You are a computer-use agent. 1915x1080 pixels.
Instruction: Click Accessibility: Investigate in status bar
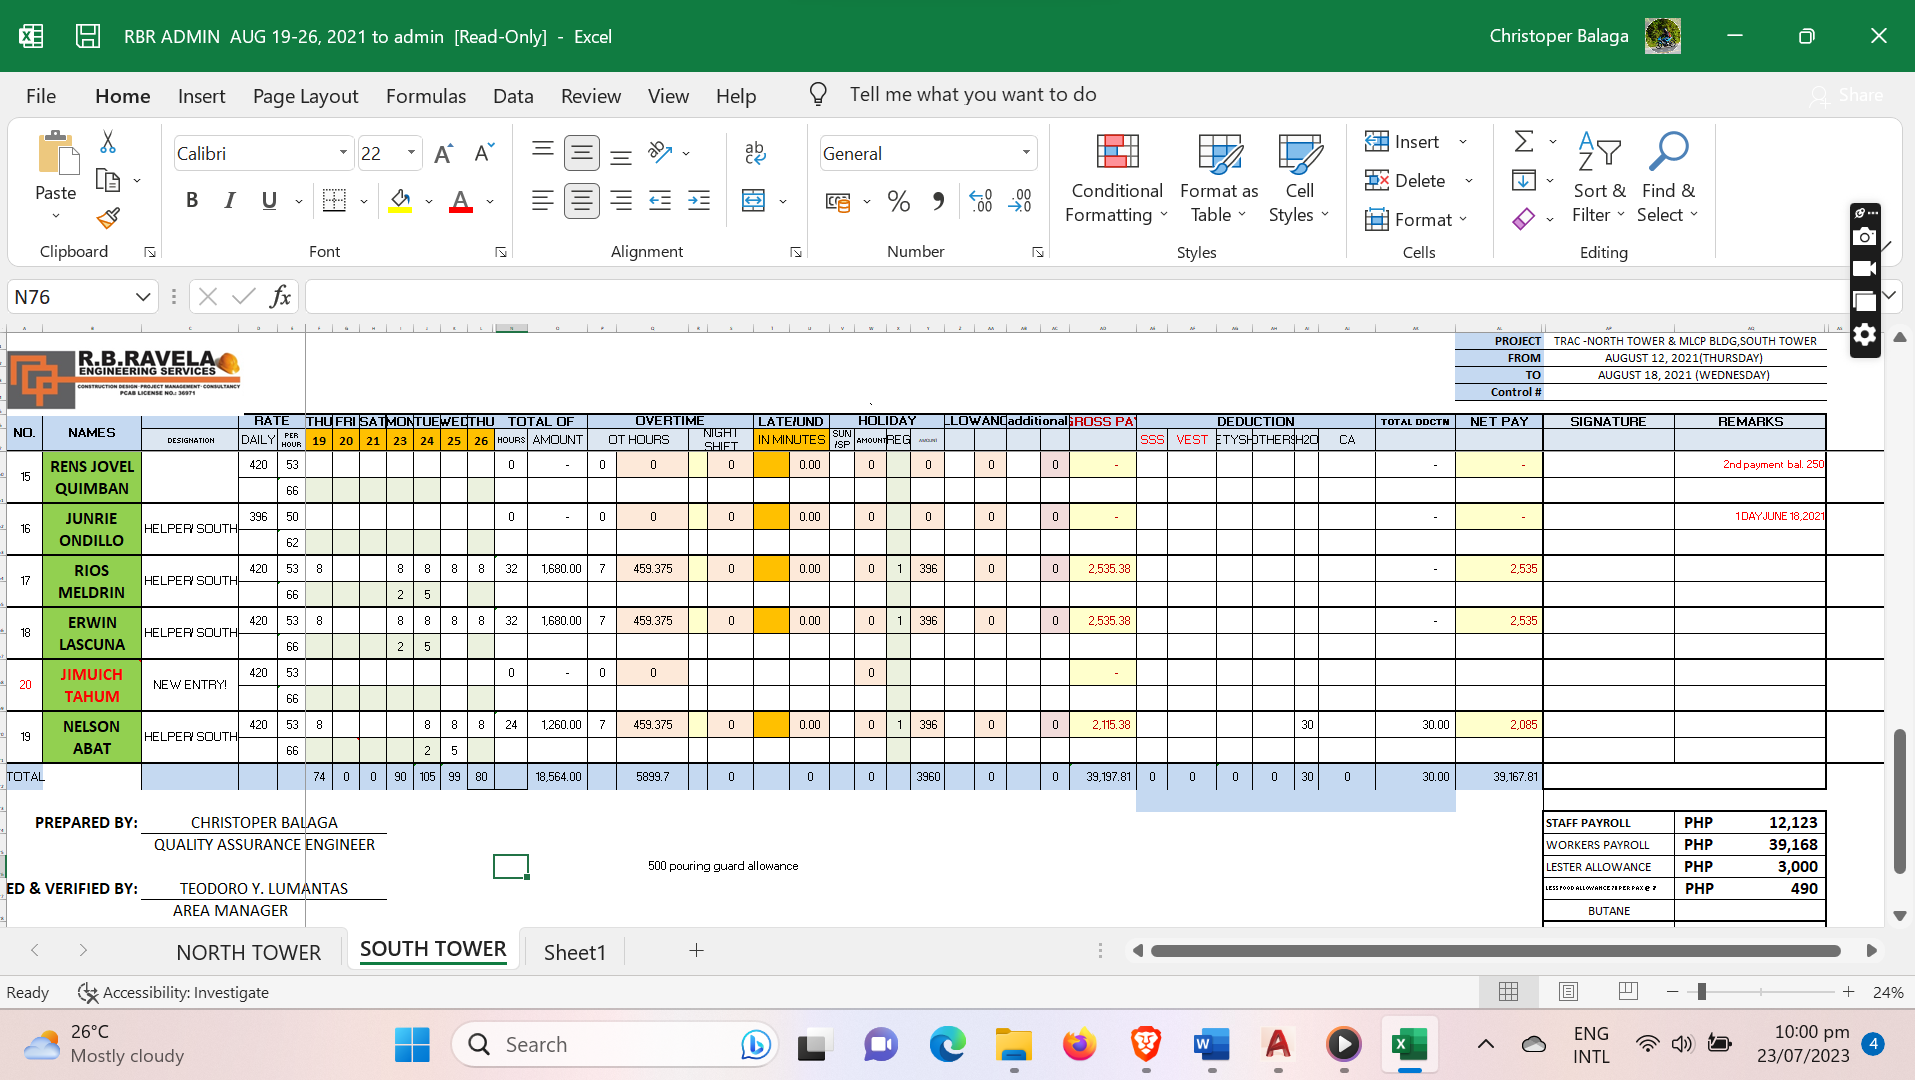[174, 992]
